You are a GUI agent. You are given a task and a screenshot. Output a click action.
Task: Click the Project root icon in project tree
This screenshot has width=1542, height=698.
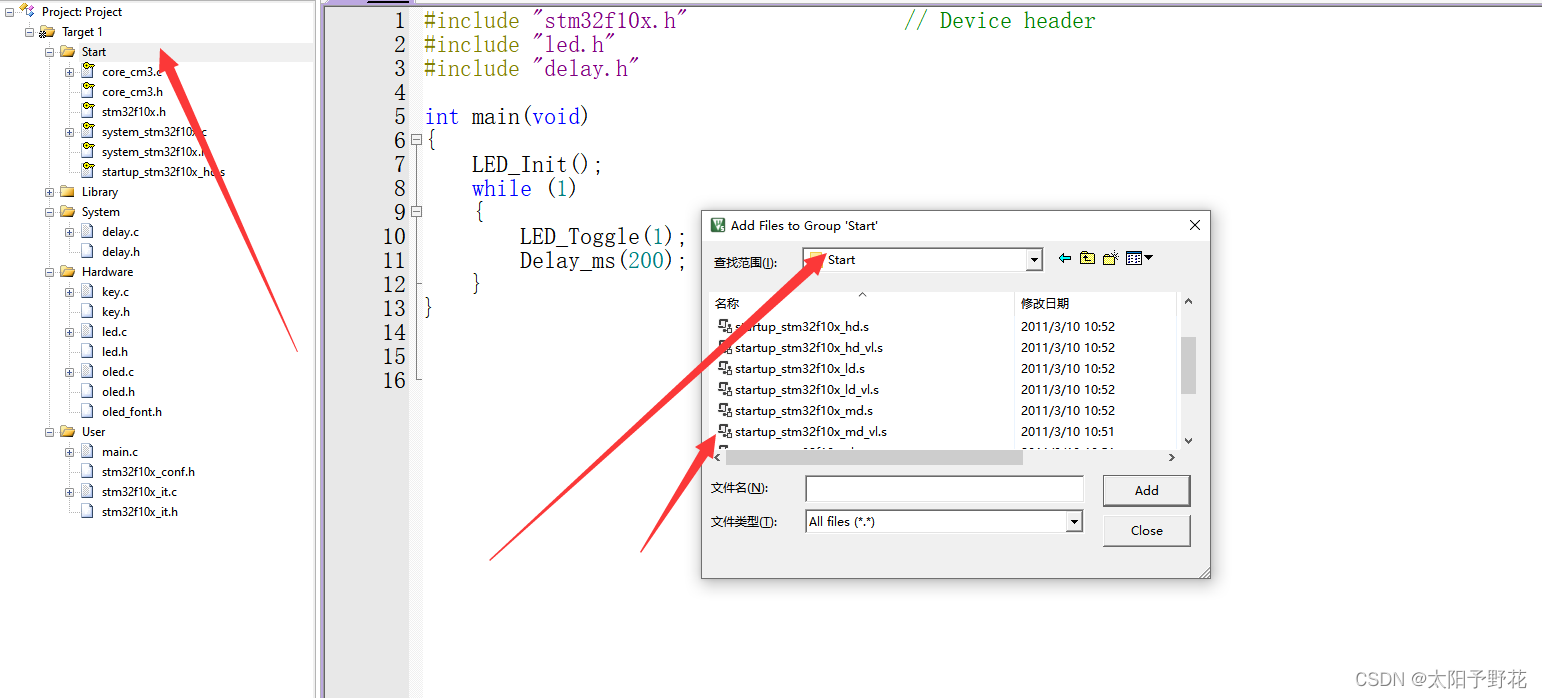(x=27, y=11)
